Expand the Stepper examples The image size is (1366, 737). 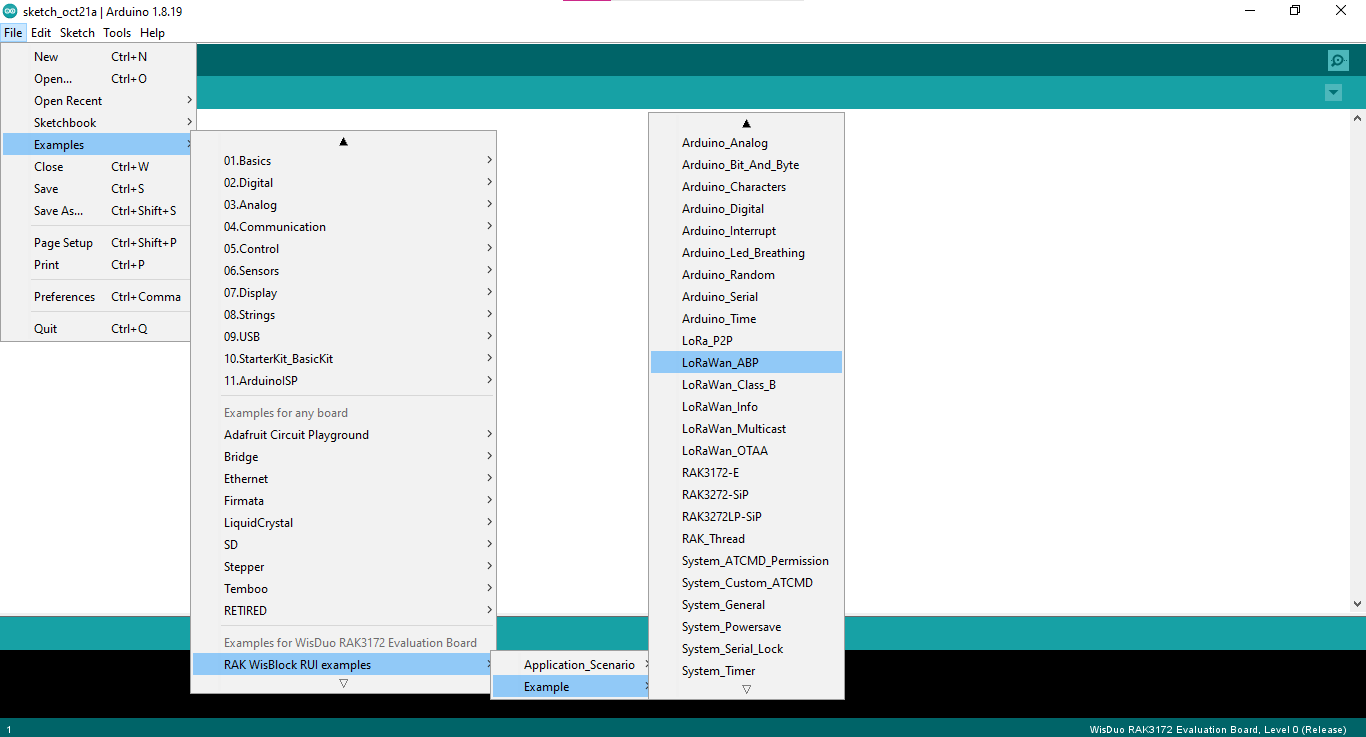[x=344, y=567]
